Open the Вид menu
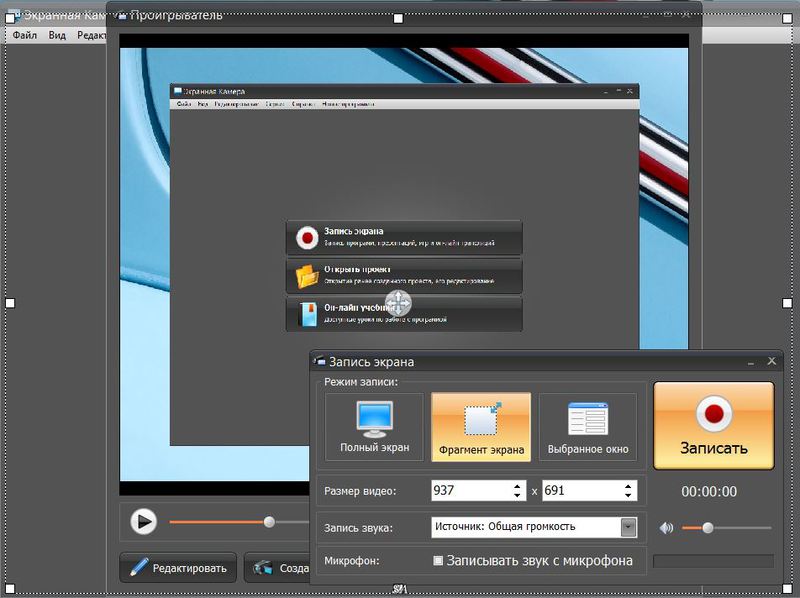Image resolution: width=800 pixels, height=598 pixels. click(x=57, y=35)
